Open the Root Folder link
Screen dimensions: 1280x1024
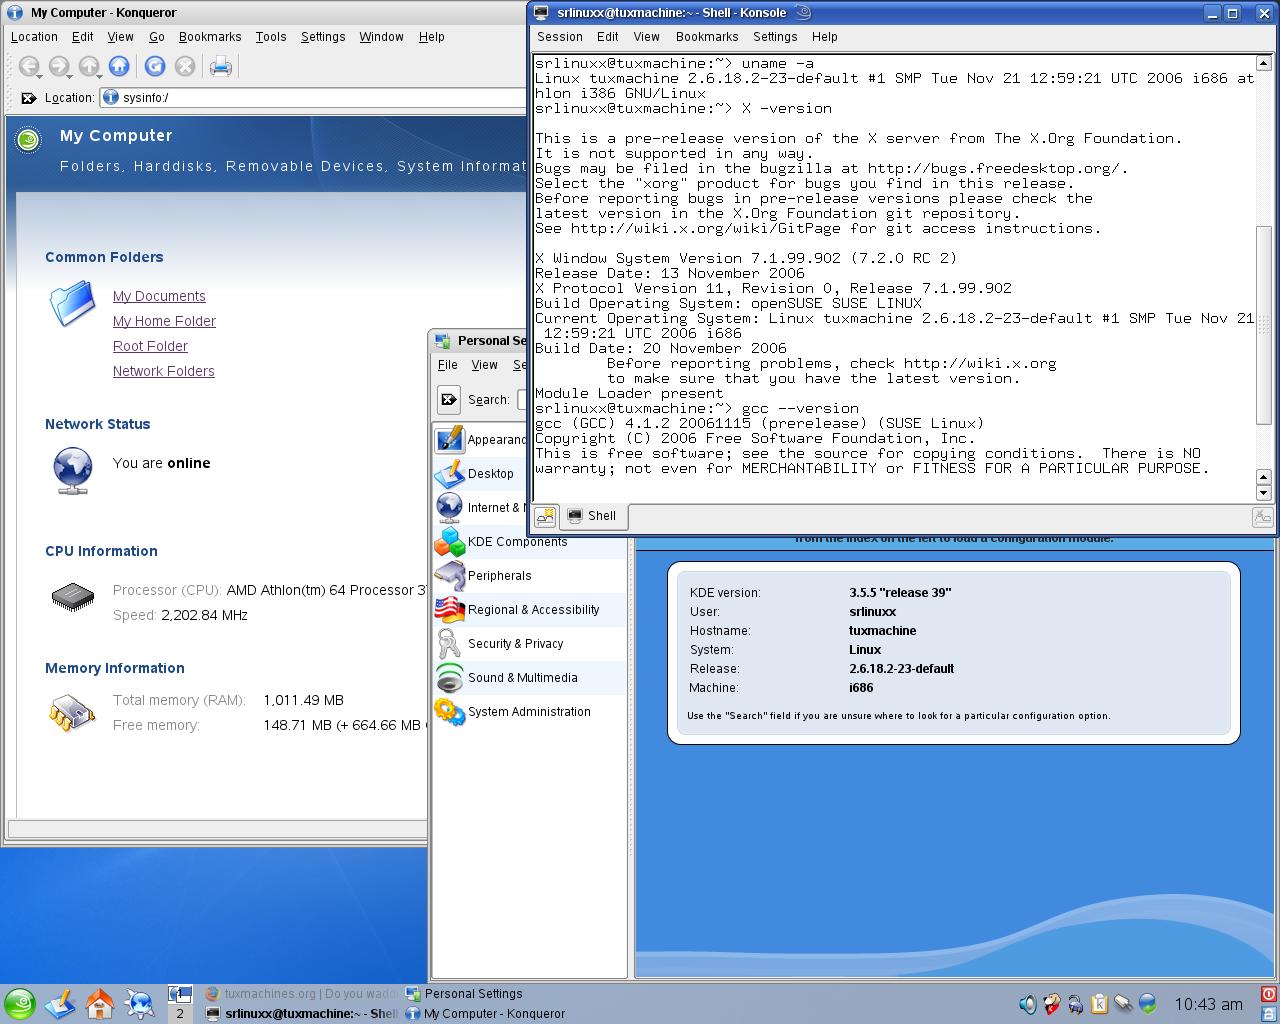point(150,346)
